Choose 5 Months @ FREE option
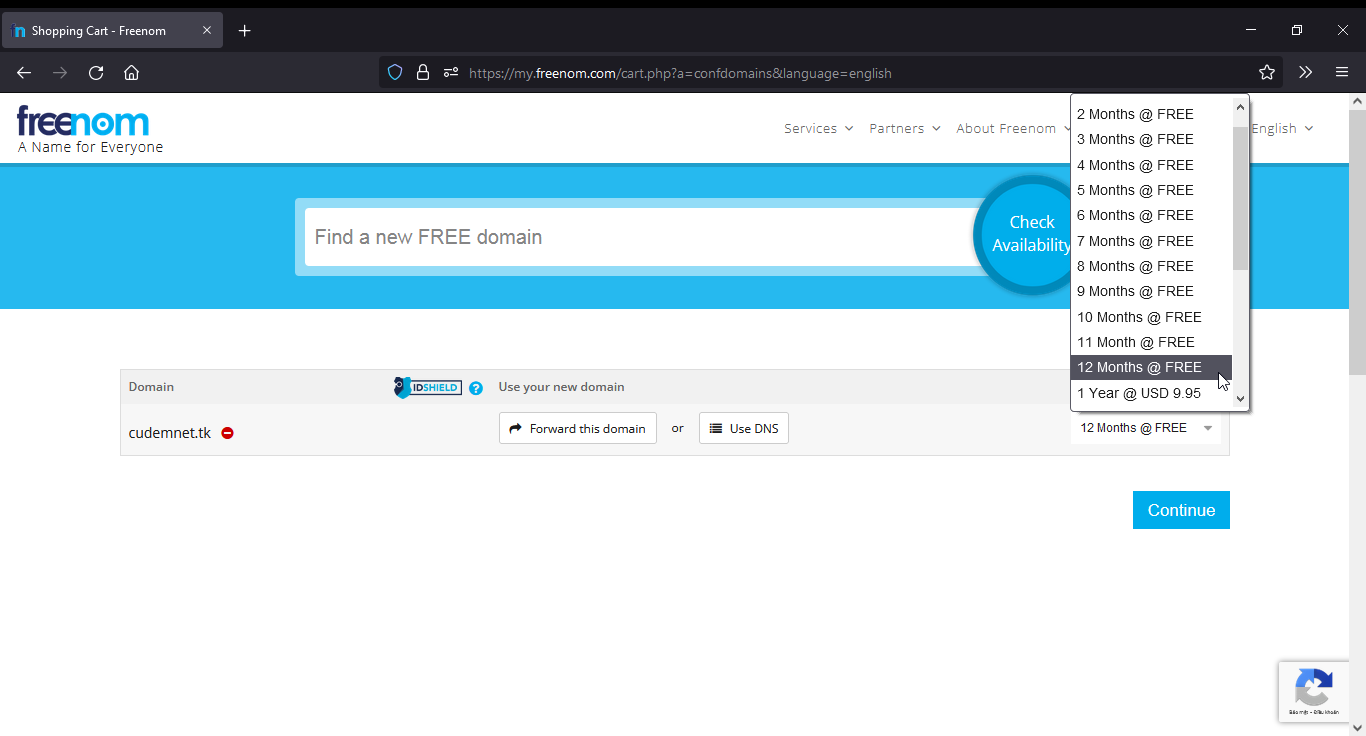The width and height of the screenshot is (1366, 736). pos(1151,190)
